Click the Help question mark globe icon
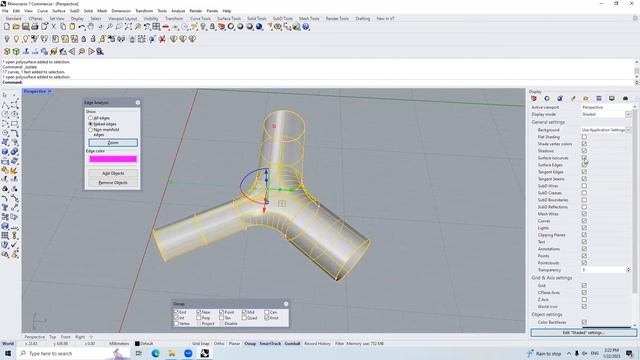The image size is (640, 360). pos(306,27)
